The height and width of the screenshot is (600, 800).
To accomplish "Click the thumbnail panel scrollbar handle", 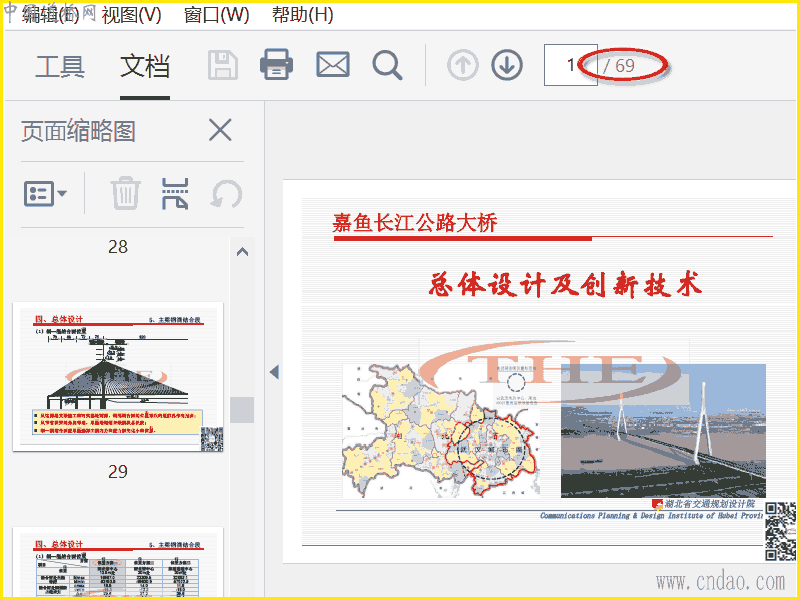I will [242, 410].
